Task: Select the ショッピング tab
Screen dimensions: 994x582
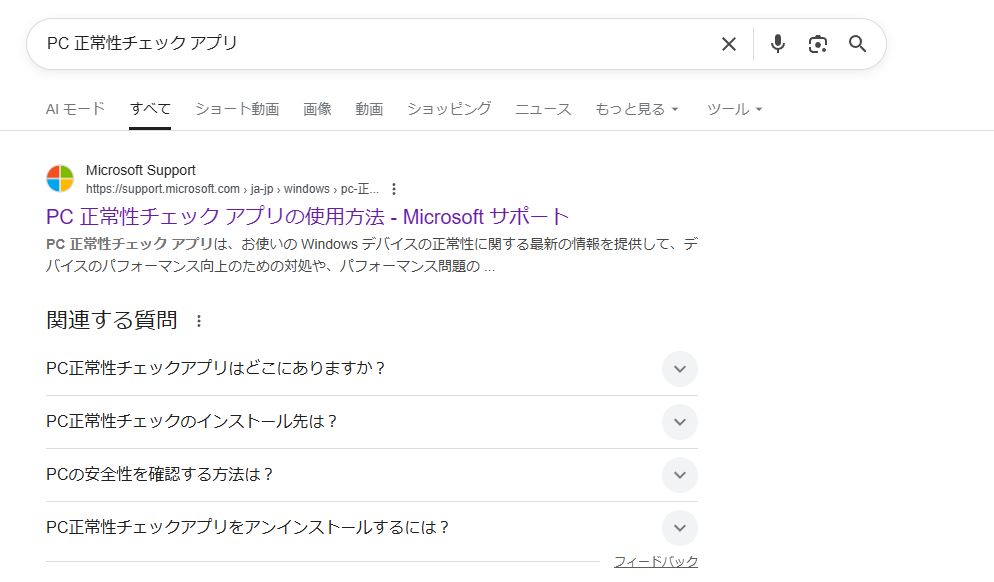Action: [x=449, y=109]
